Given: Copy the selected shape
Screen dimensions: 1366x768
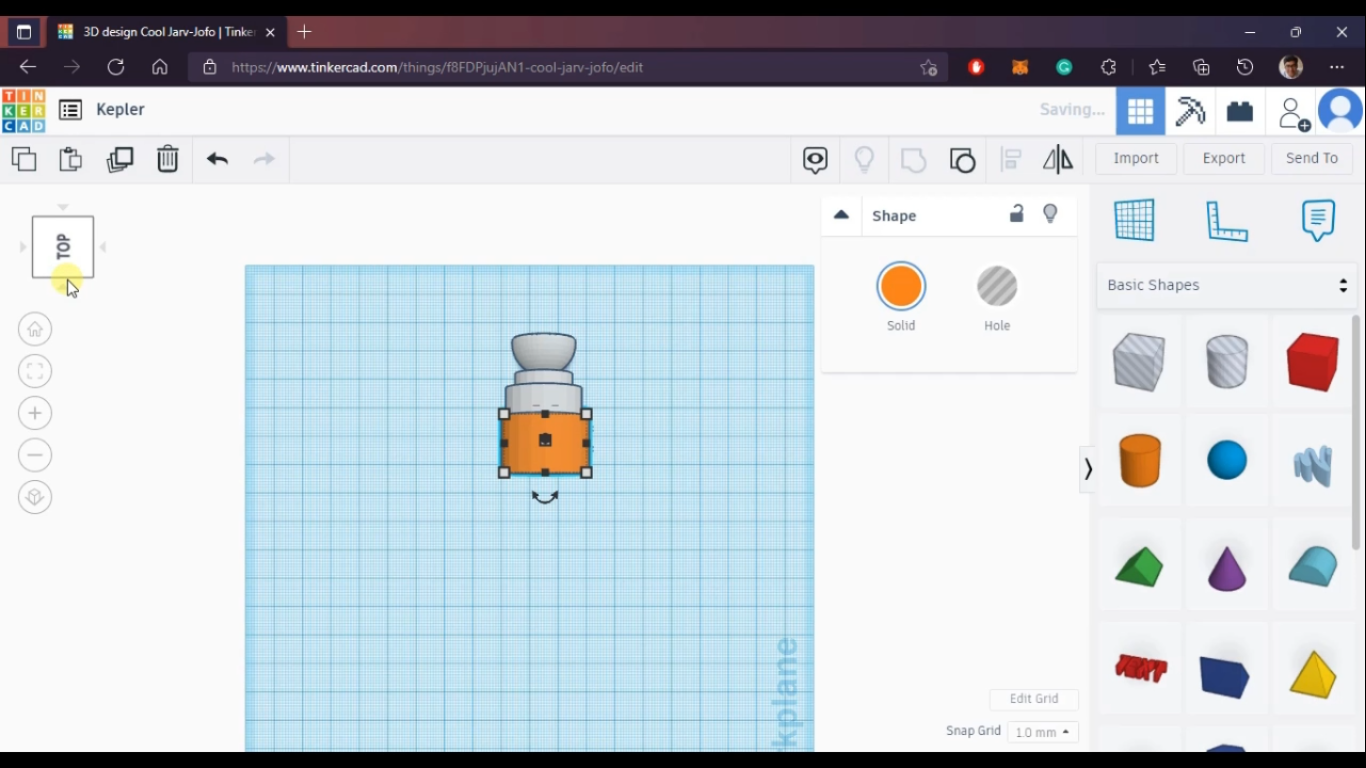Looking at the screenshot, I should point(24,159).
